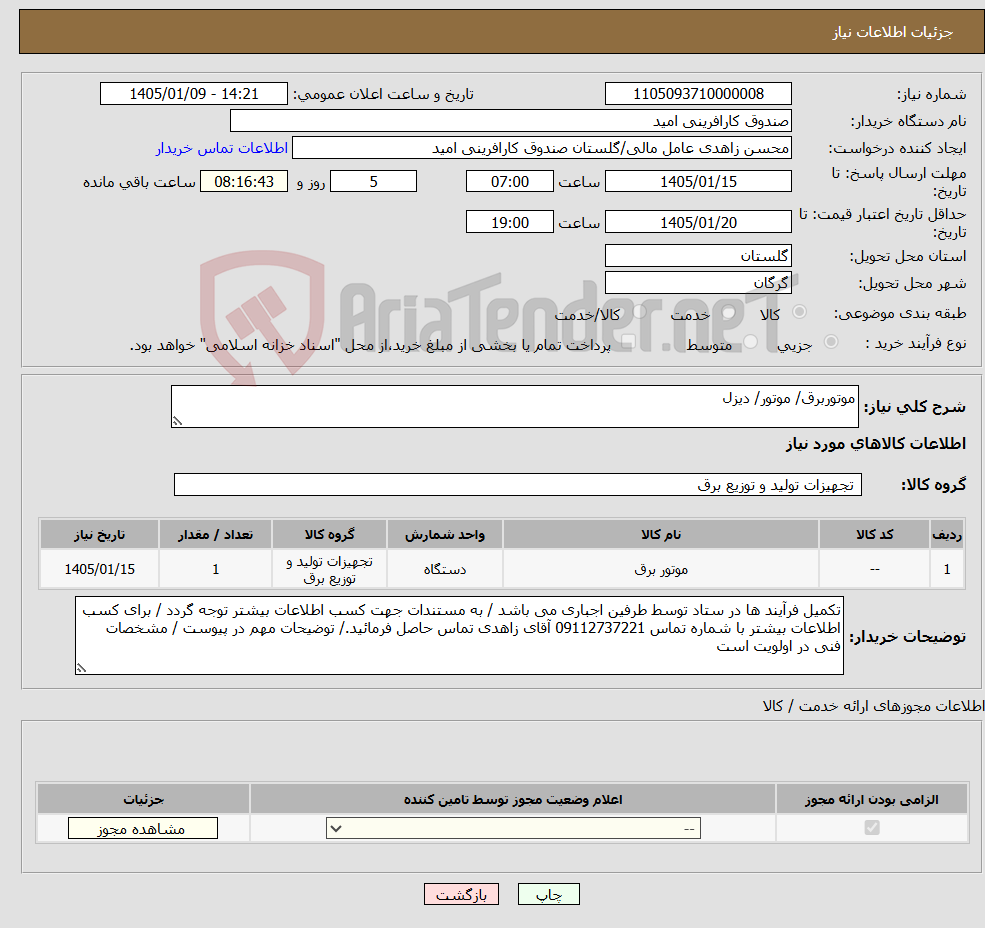Select the کالا/خدمت radio button
This screenshot has height=928, width=985.
[639, 311]
